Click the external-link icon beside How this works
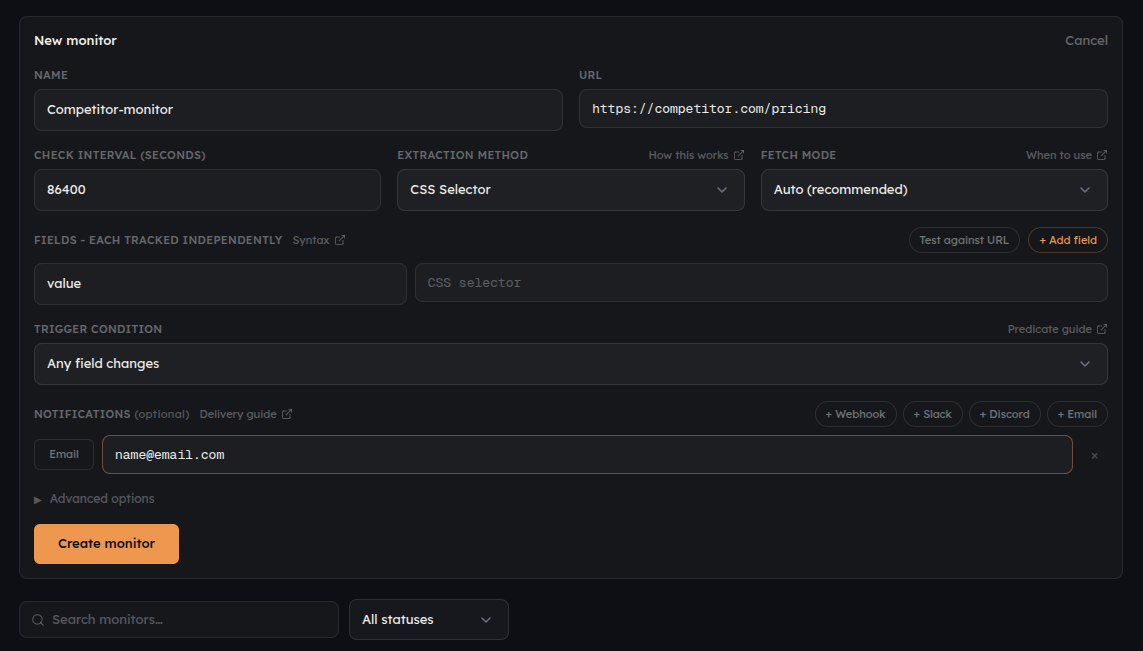 click(738, 155)
